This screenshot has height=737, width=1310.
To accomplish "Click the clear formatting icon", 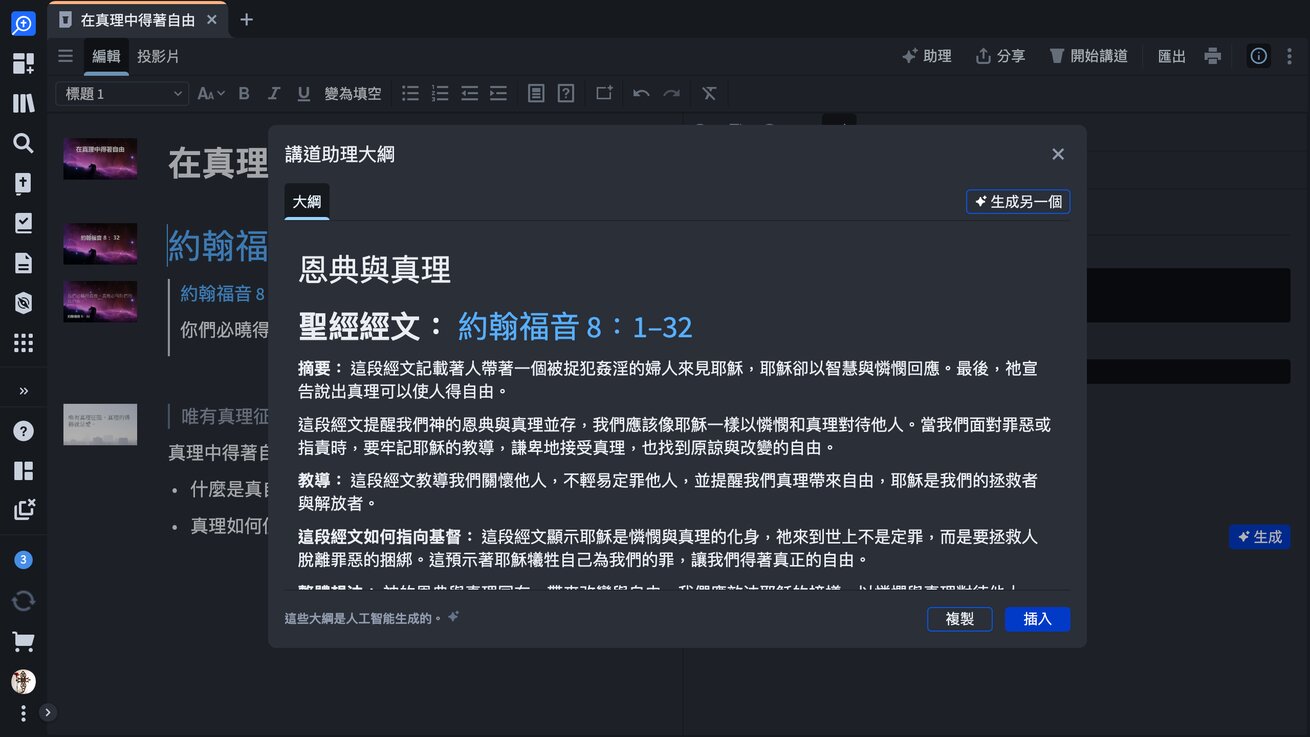I will pos(709,93).
